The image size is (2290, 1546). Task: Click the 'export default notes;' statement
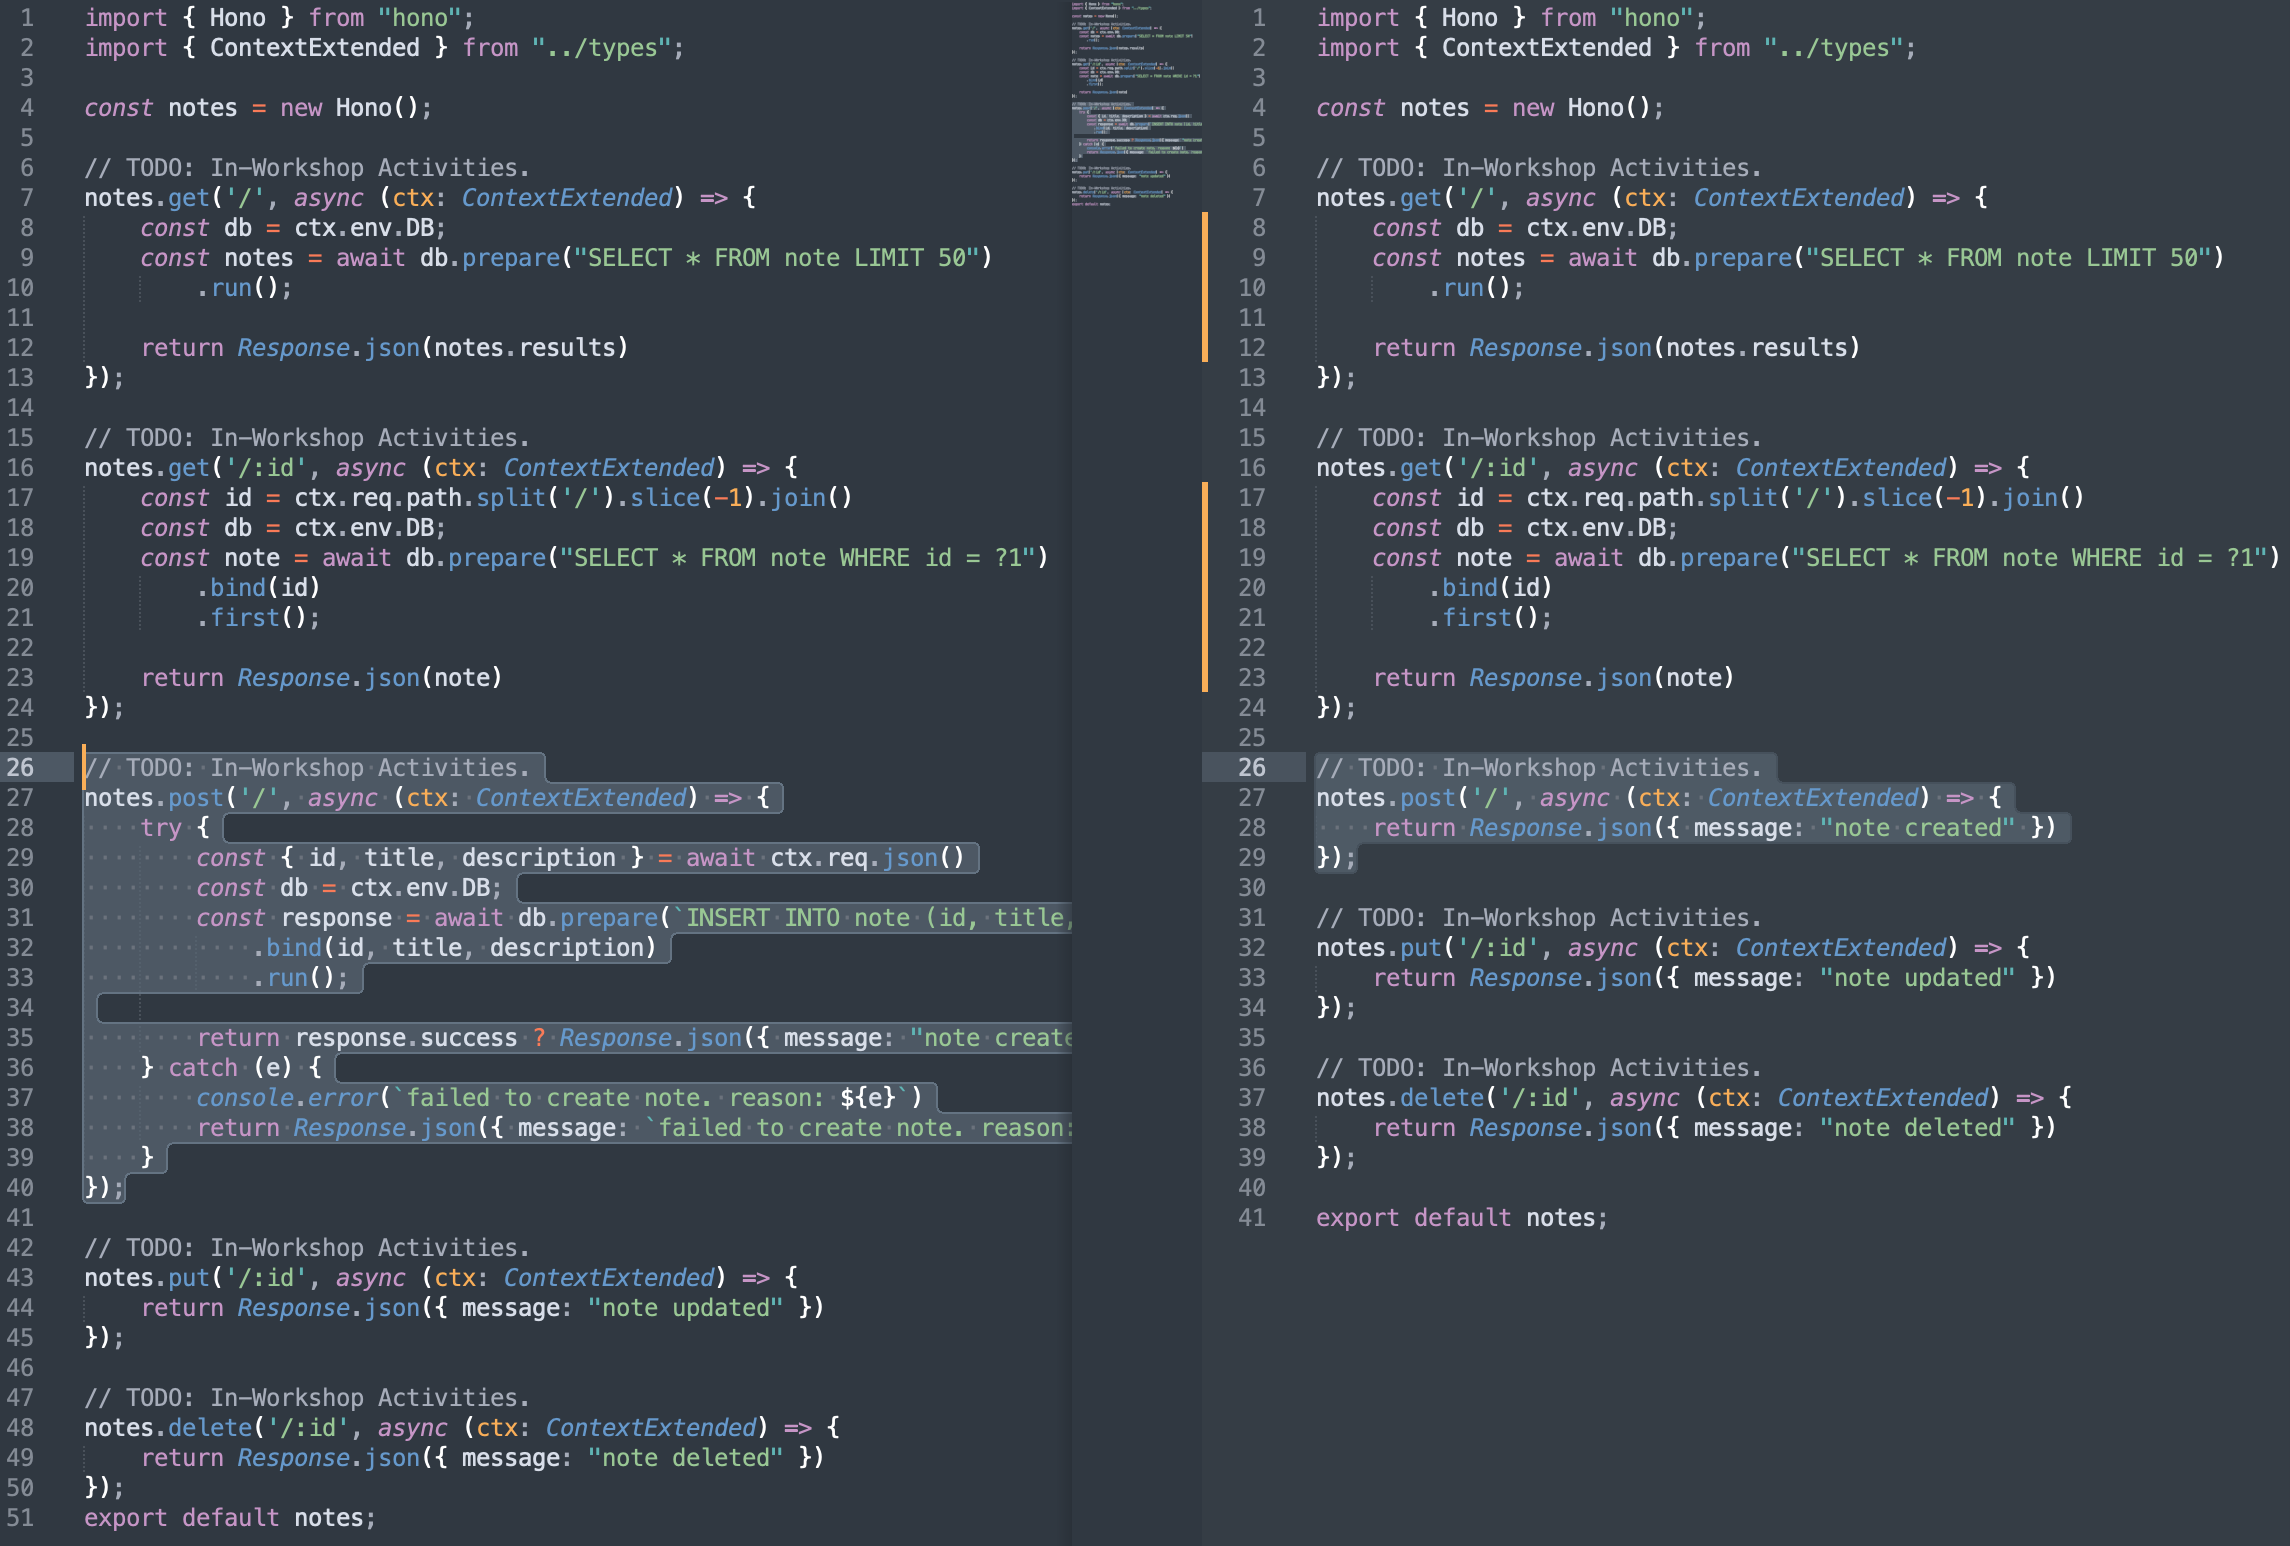(228, 1517)
